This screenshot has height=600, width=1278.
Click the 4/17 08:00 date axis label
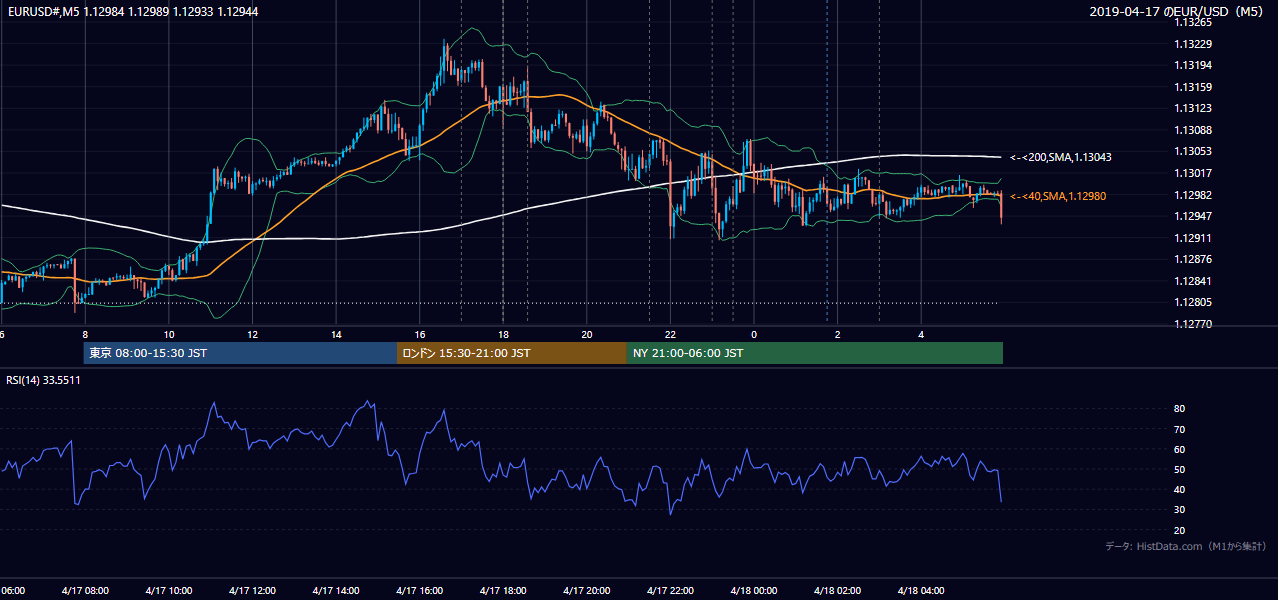pyautogui.click(x=84, y=590)
